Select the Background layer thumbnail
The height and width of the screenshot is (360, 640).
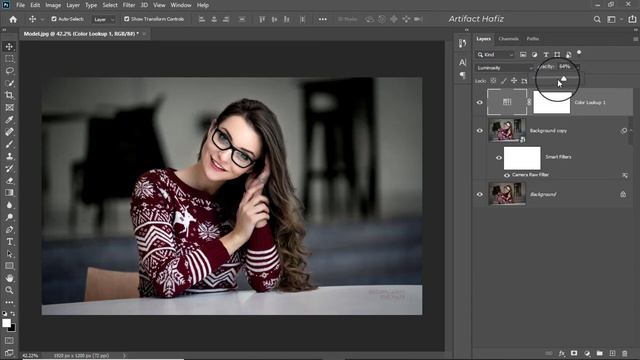[507, 194]
